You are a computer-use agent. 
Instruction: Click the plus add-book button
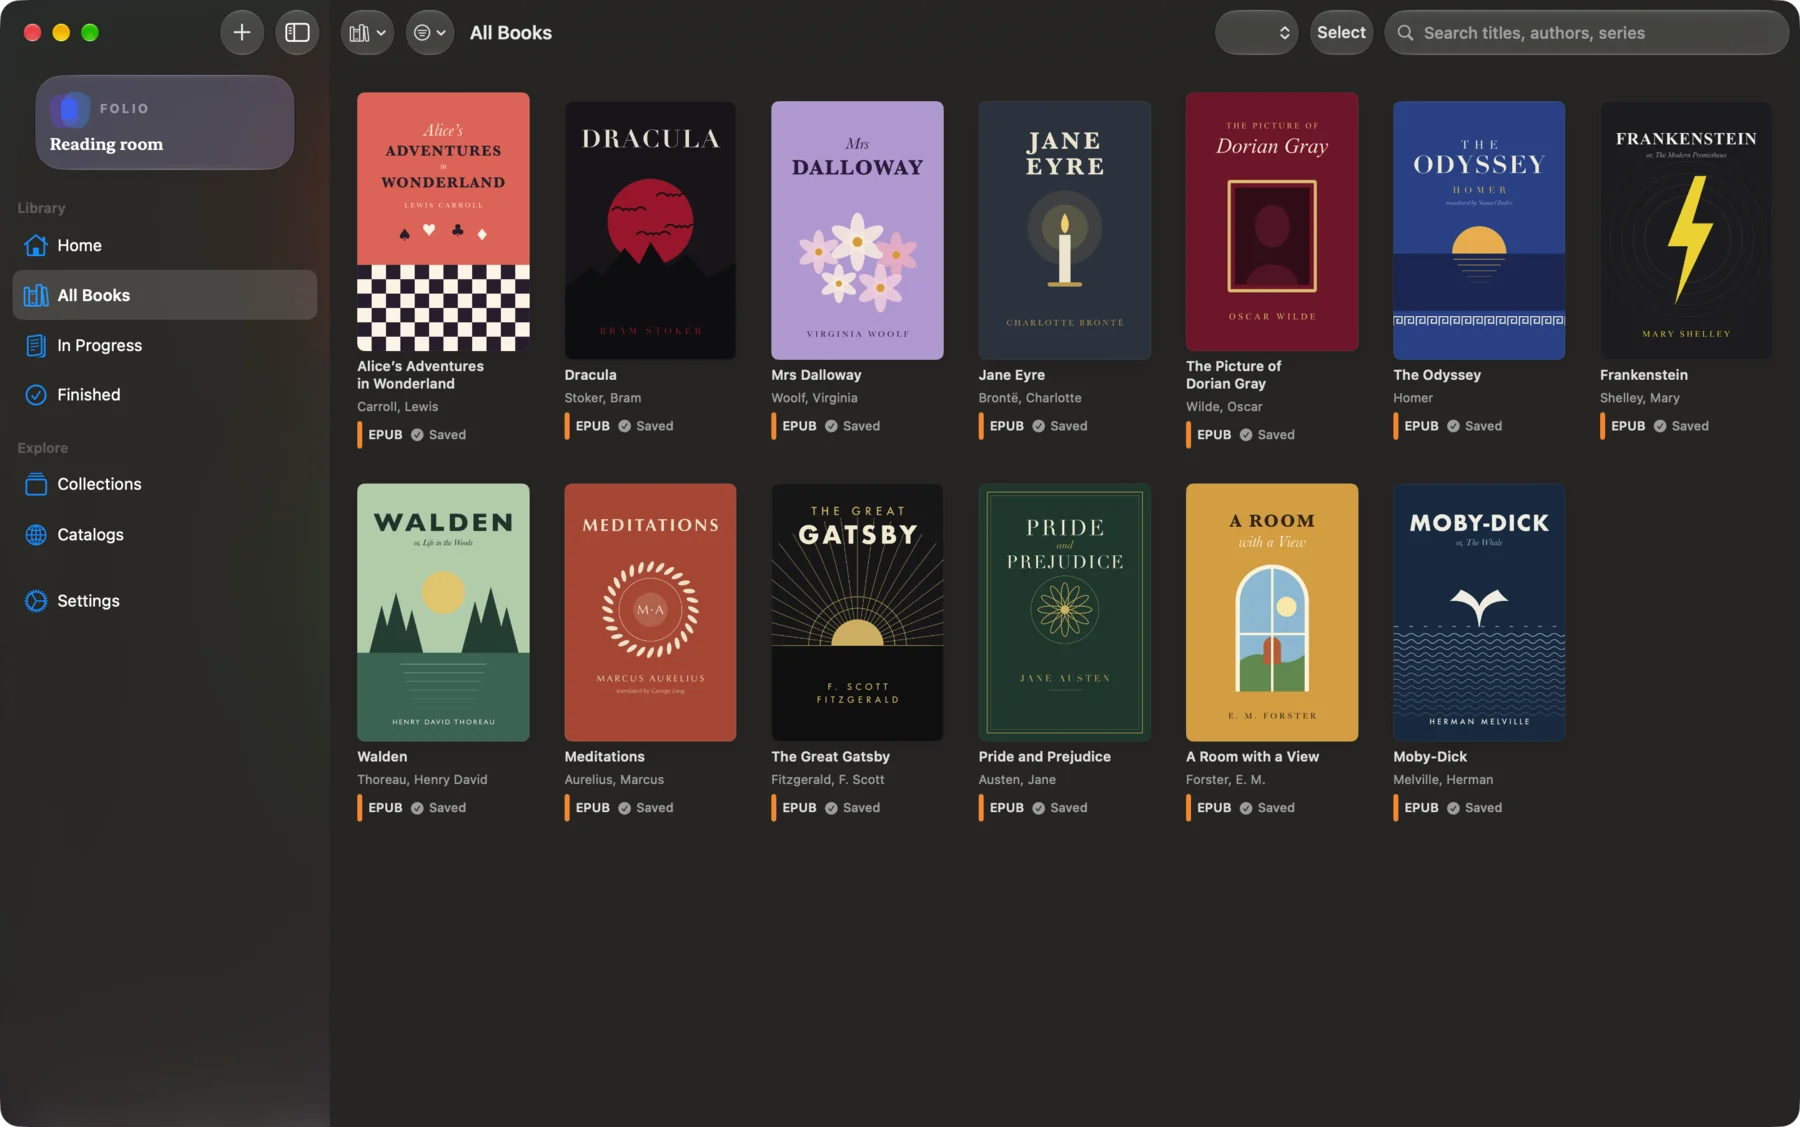(242, 33)
